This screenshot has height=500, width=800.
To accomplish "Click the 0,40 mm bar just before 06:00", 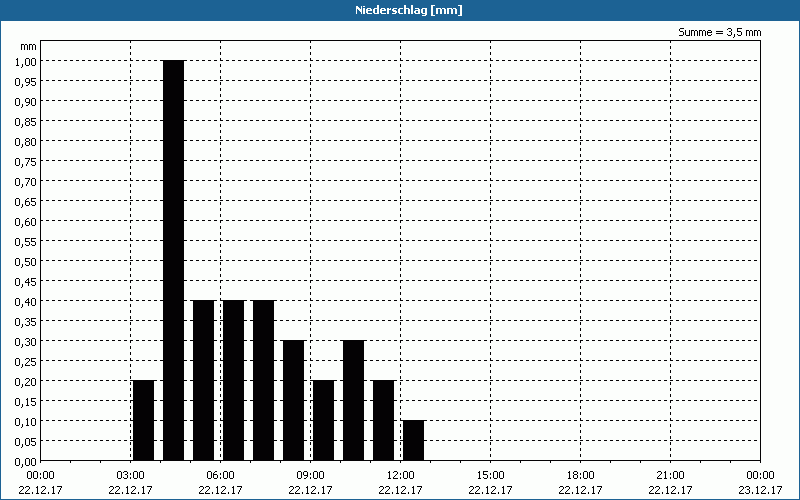I will point(204,381).
